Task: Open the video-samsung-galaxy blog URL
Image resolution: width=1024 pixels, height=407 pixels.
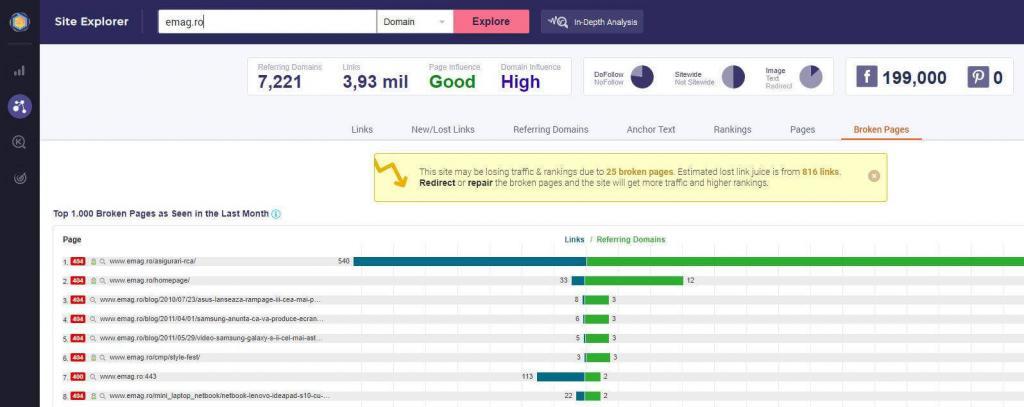Action: point(211,338)
